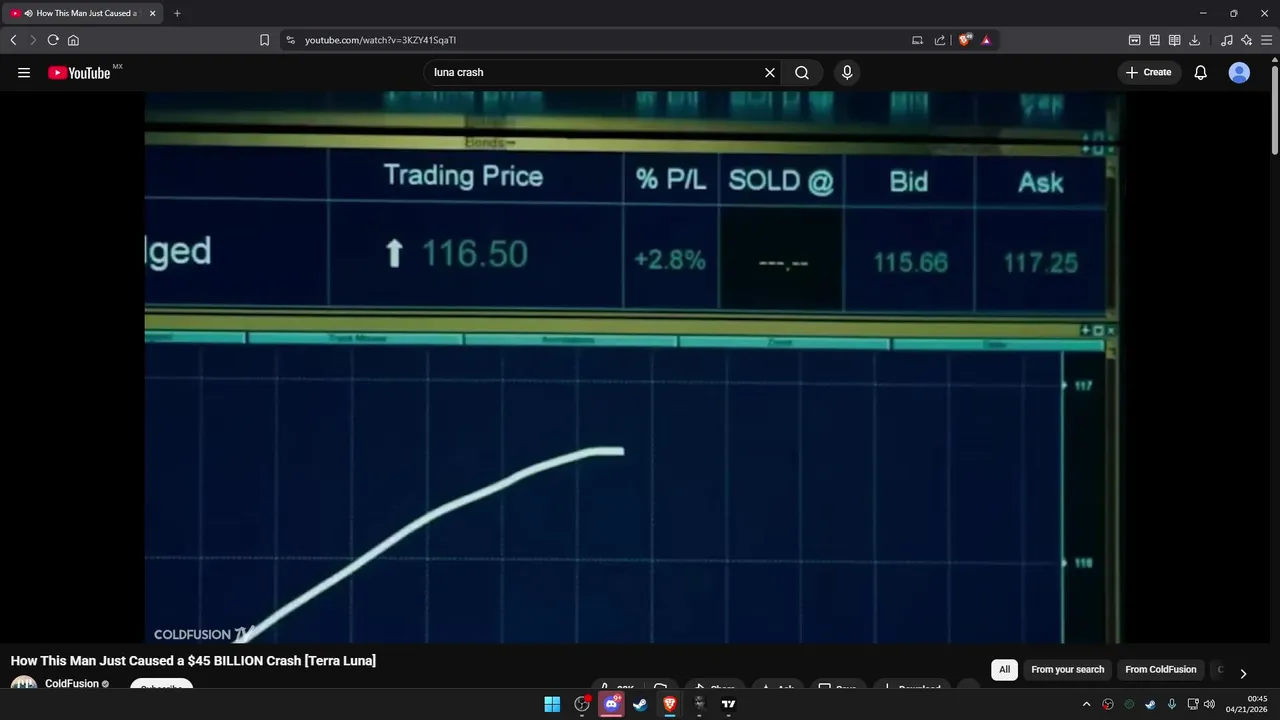Open Brave browser in the taskbar
1280x720 pixels.
[670, 704]
